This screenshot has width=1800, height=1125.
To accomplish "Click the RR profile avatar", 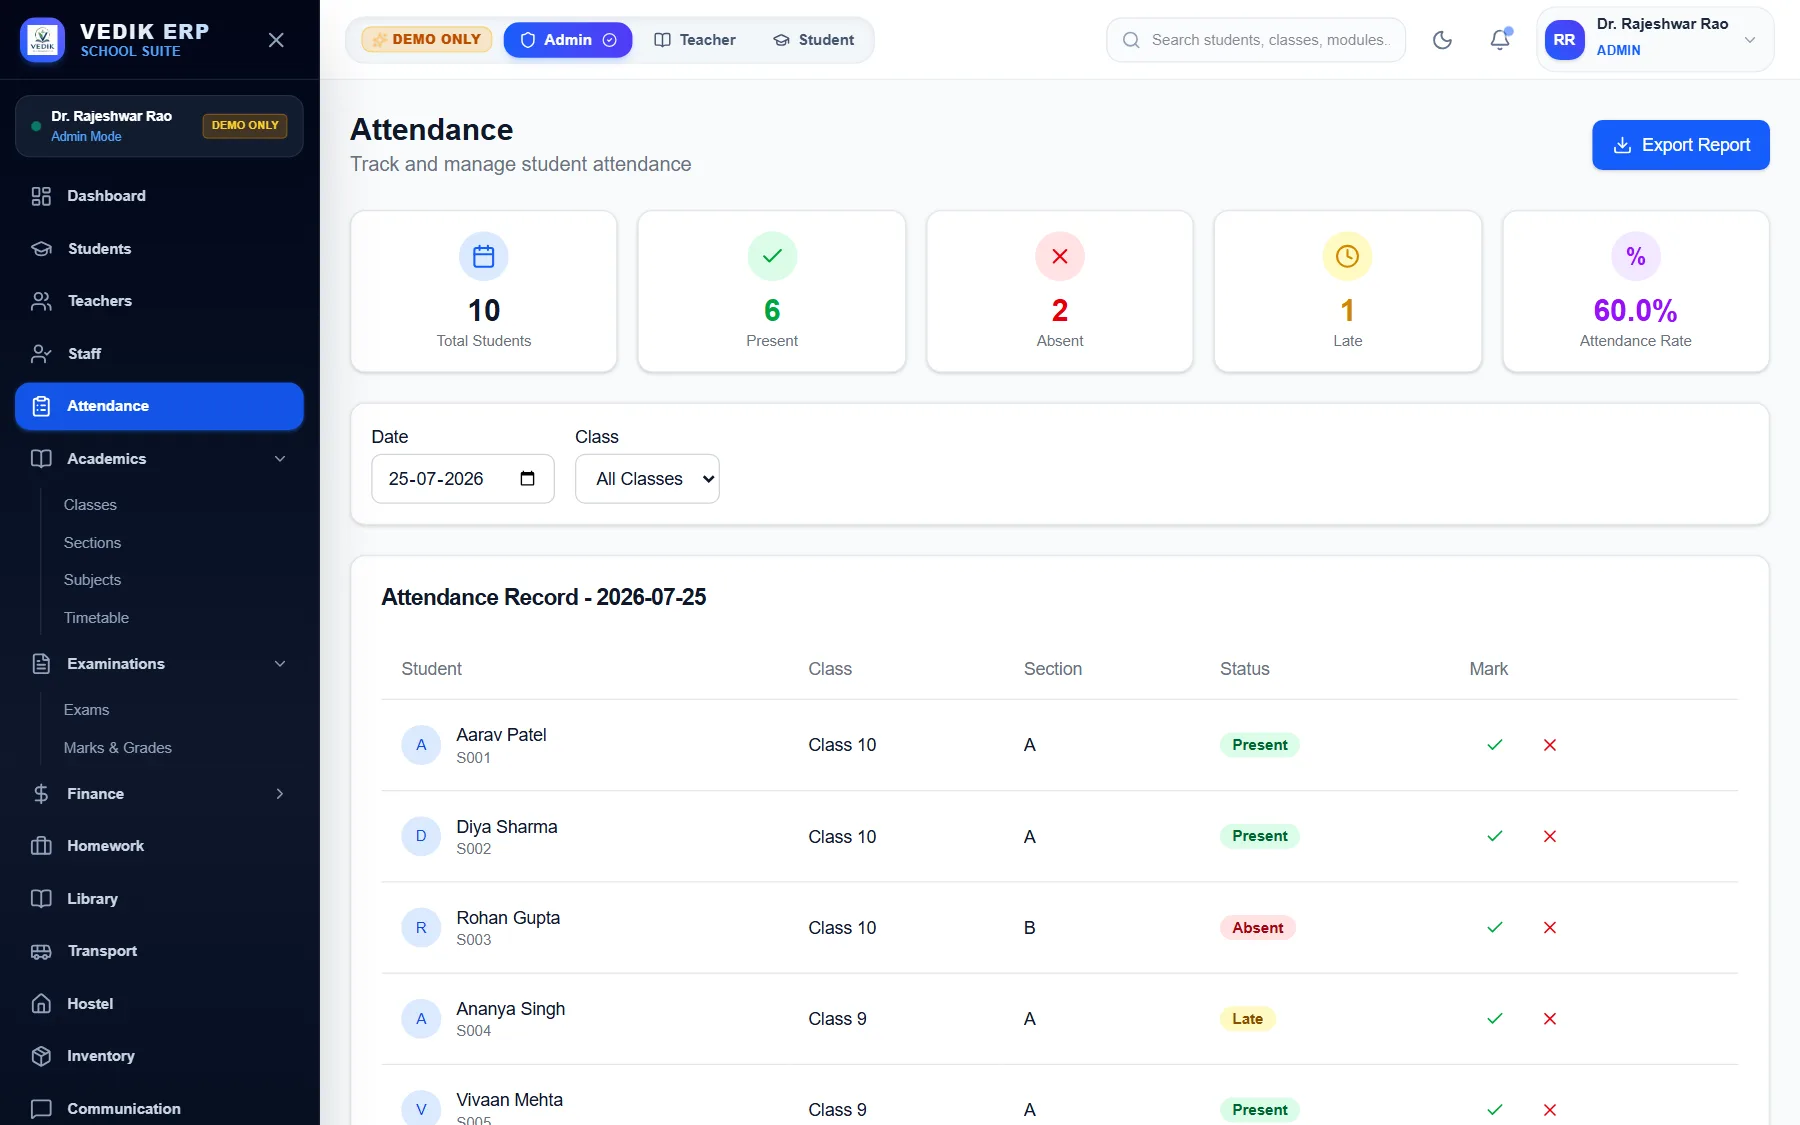I will click(1565, 40).
